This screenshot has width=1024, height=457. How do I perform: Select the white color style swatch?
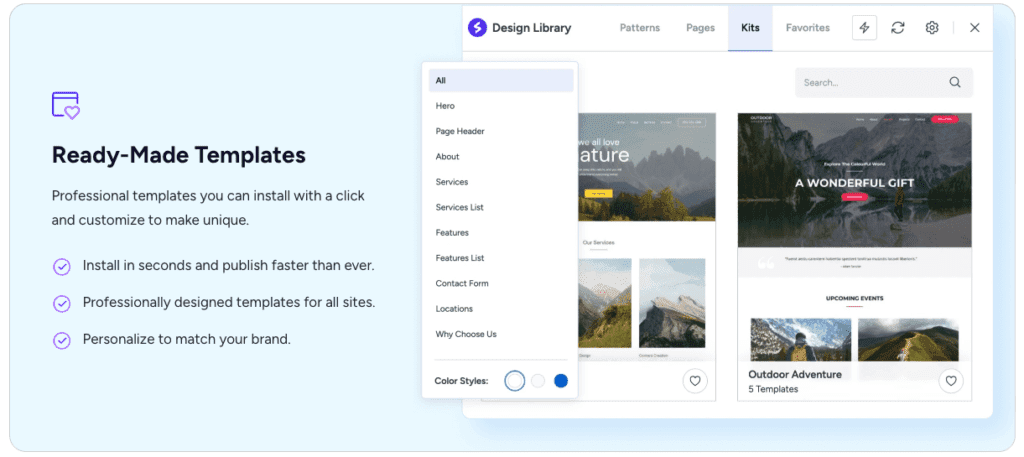click(515, 381)
